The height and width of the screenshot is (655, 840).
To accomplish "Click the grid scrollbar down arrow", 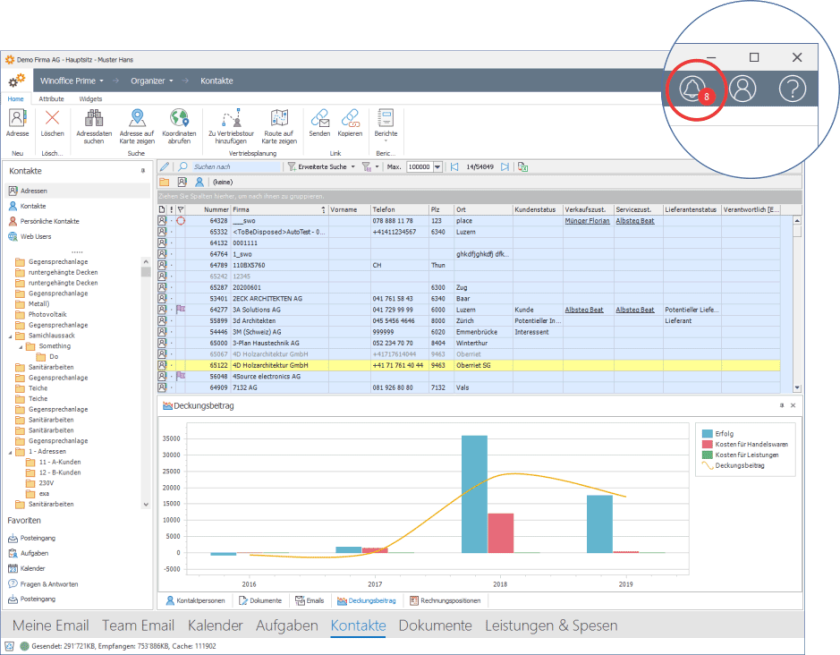I will [x=797, y=388].
